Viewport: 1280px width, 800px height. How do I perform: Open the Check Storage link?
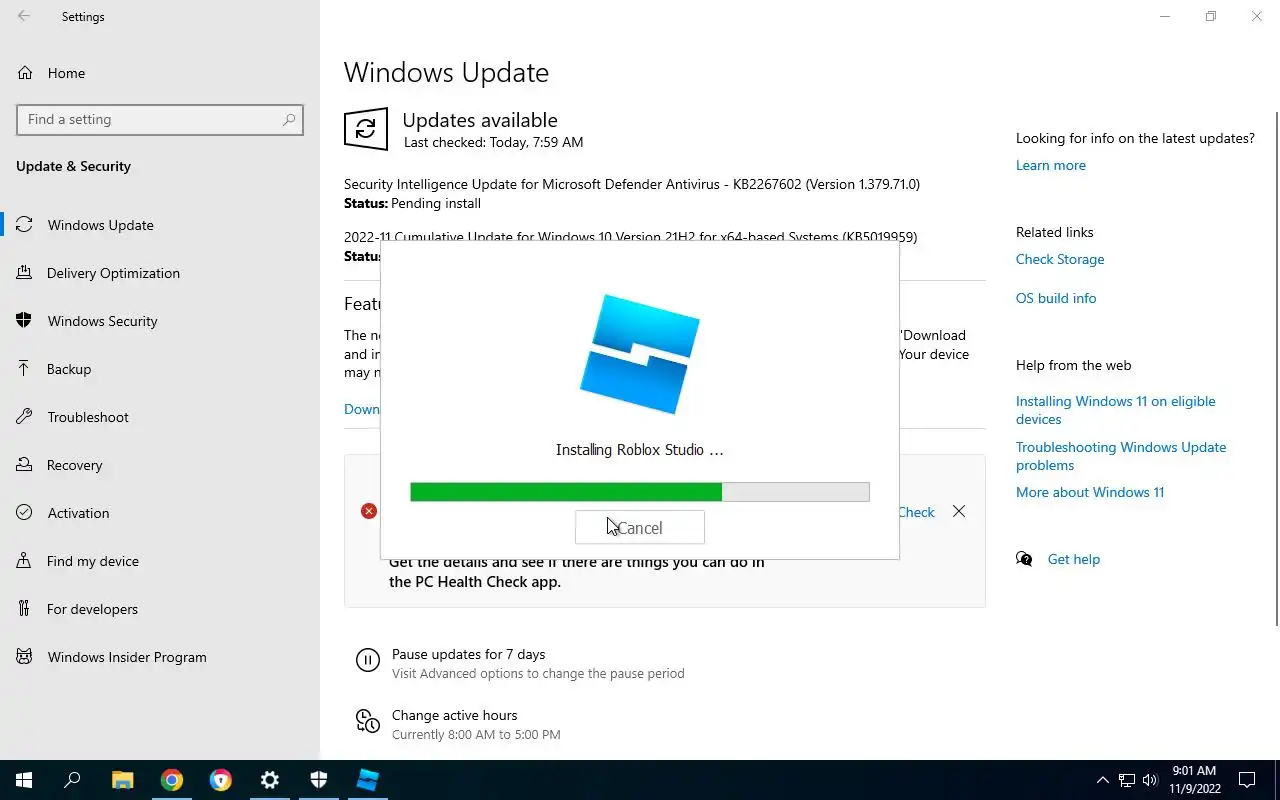pyautogui.click(x=1060, y=259)
